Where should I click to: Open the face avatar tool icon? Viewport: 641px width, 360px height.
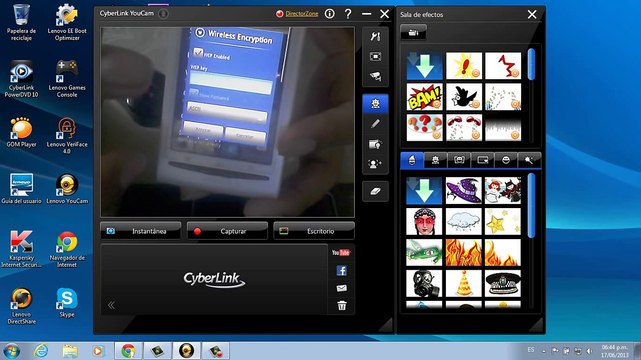tap(375, 164)
